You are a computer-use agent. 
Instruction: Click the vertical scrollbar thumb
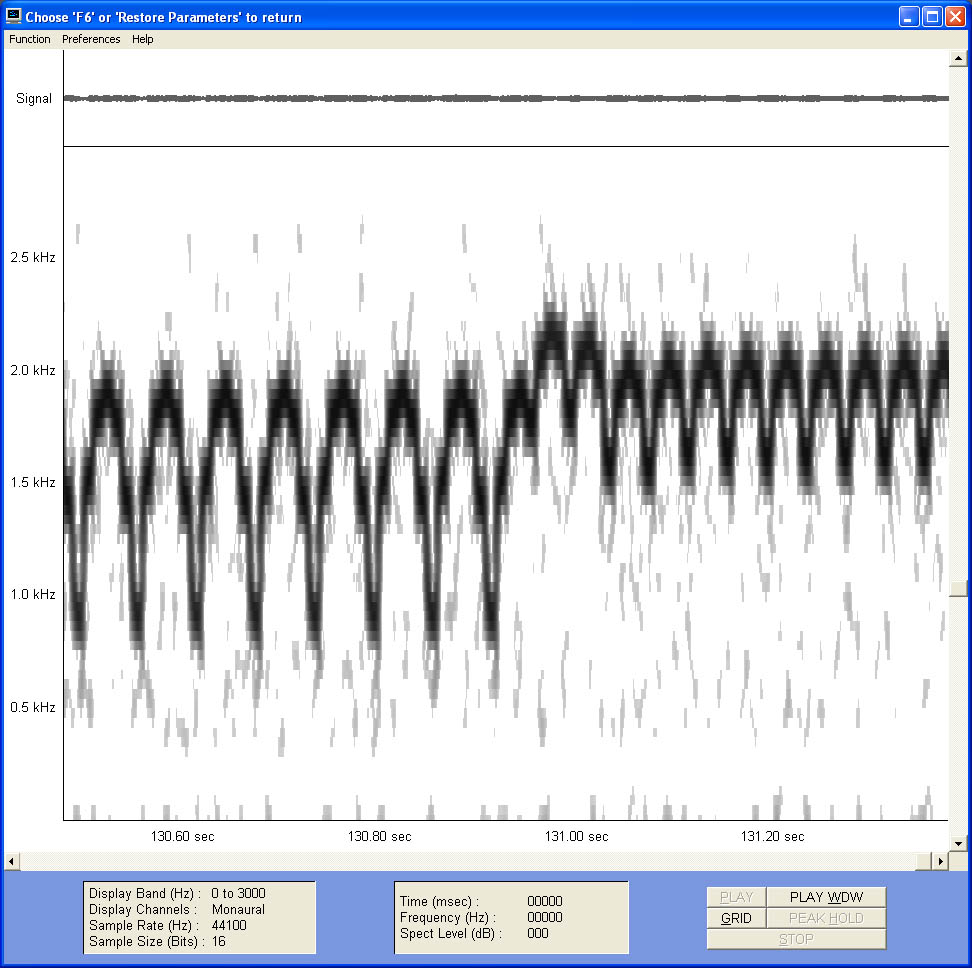(x=958, y=588)
